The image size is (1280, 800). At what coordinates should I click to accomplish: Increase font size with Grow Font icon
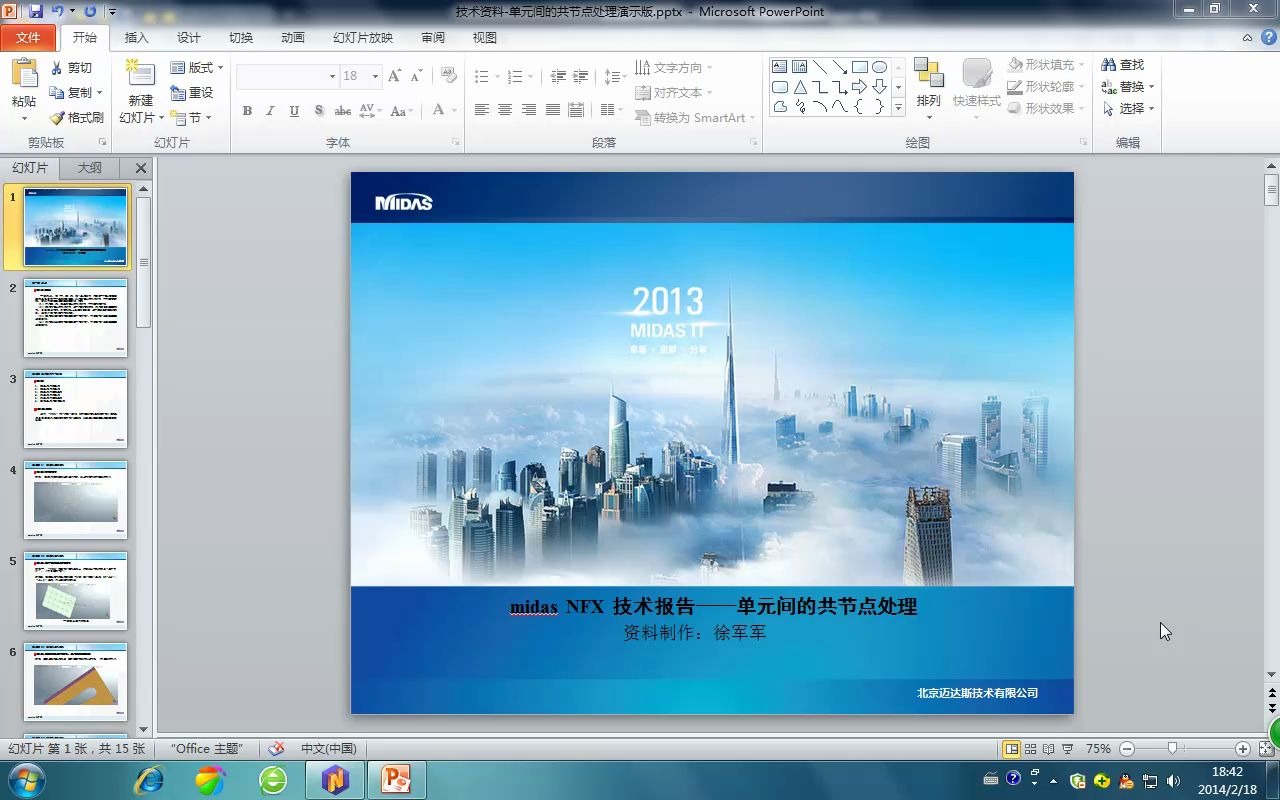[x=395, y=76]
